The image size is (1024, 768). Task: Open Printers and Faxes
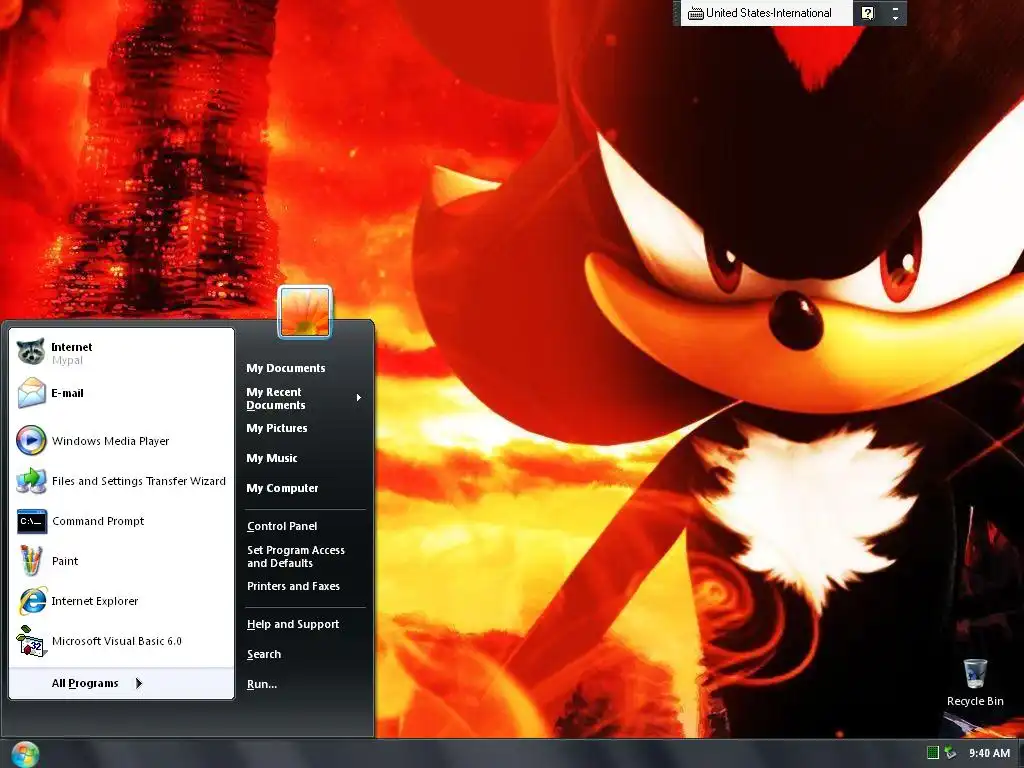(293, 586)
